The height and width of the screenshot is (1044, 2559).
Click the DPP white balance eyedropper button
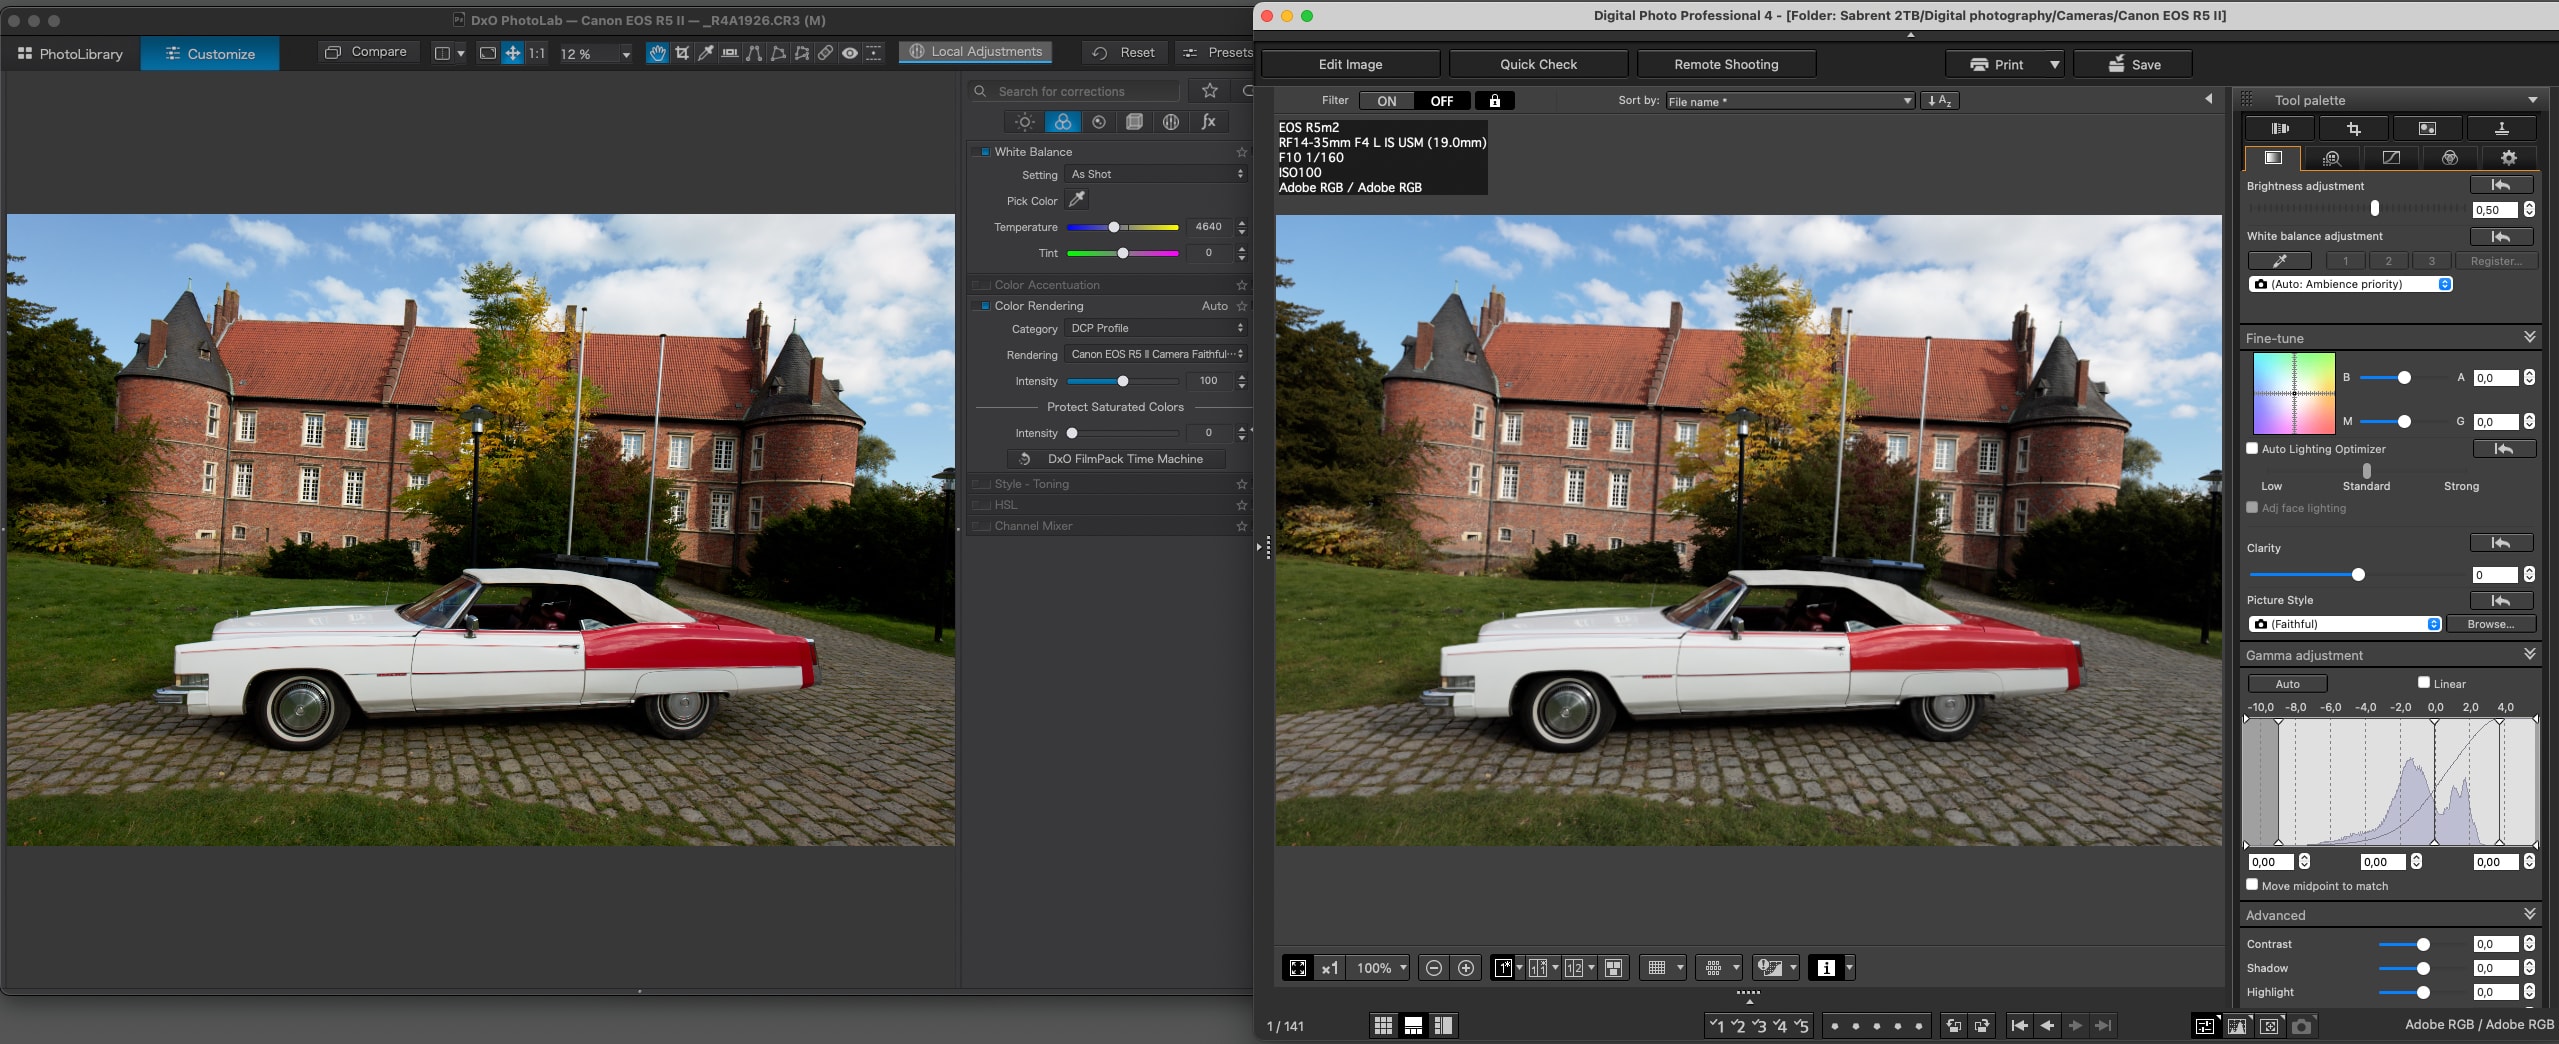2279,261
